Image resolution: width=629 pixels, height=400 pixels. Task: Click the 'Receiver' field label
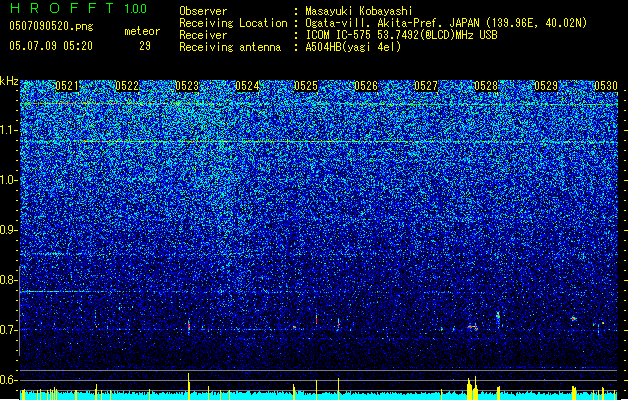point(203,35)
